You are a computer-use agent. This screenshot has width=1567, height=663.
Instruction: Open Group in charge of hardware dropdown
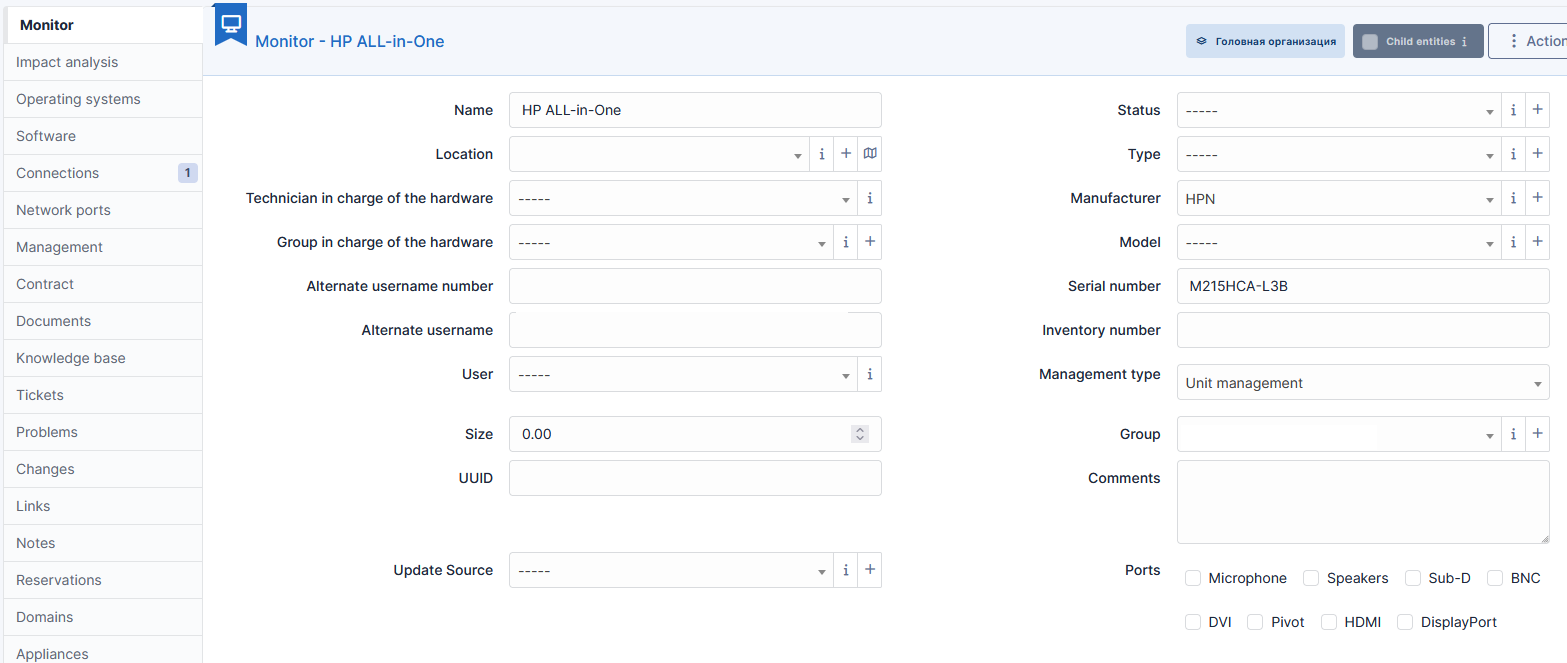click(x=671, y=242)
